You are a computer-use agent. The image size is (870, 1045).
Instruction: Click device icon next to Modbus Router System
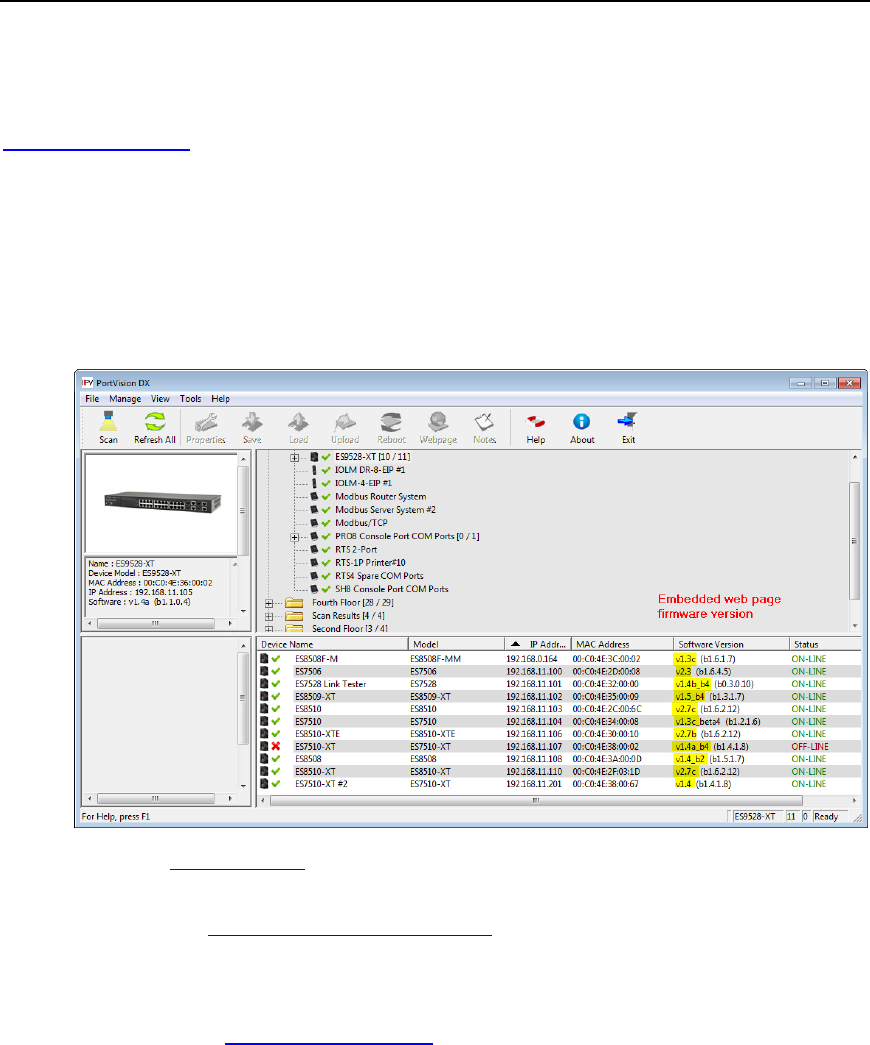point(314,497)
